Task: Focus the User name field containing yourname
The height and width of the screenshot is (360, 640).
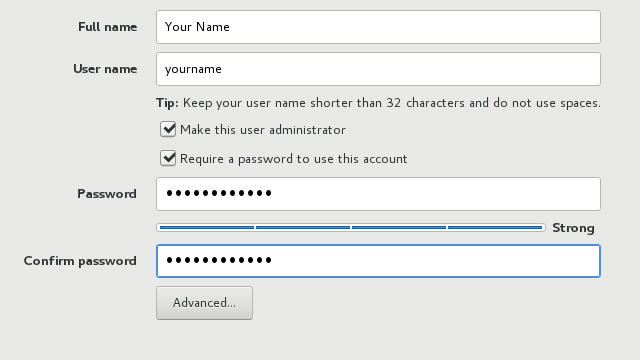Action: point(378,69)
